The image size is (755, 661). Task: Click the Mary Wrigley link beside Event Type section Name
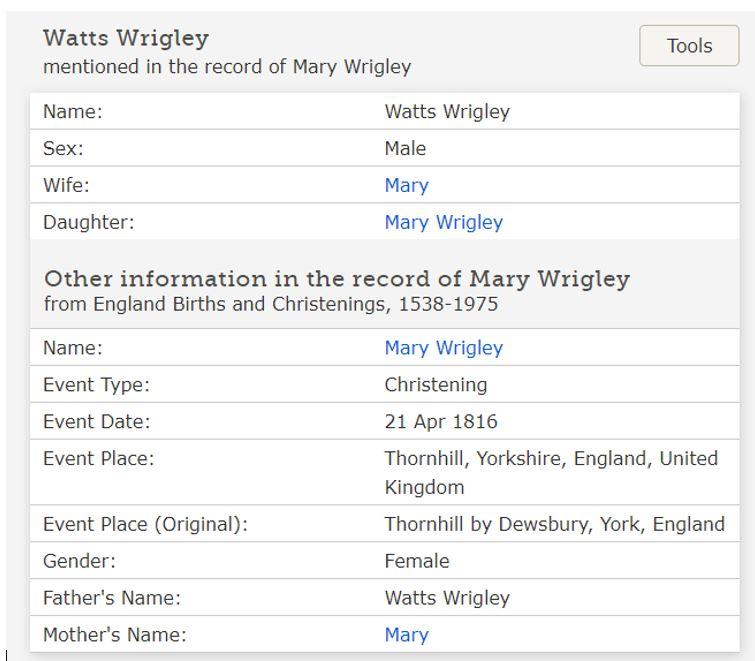tap(443, 348)
